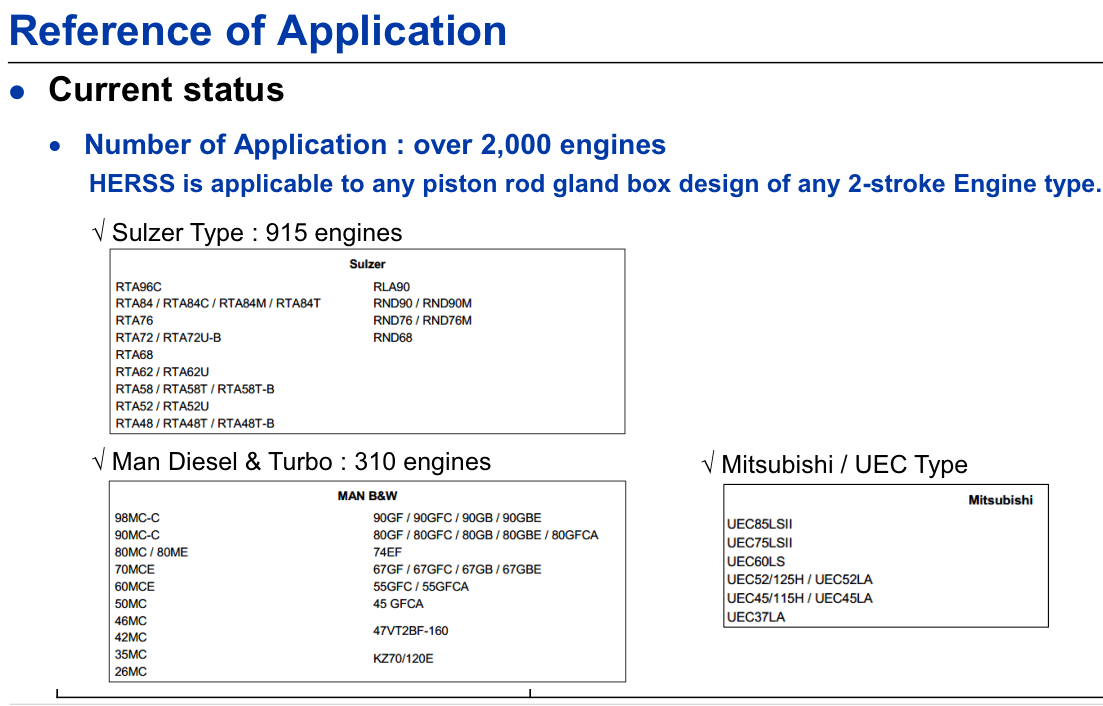Select the 'UEC75LSII' entry
This screenshot has width=1103, height=706.
coord(760,544)
